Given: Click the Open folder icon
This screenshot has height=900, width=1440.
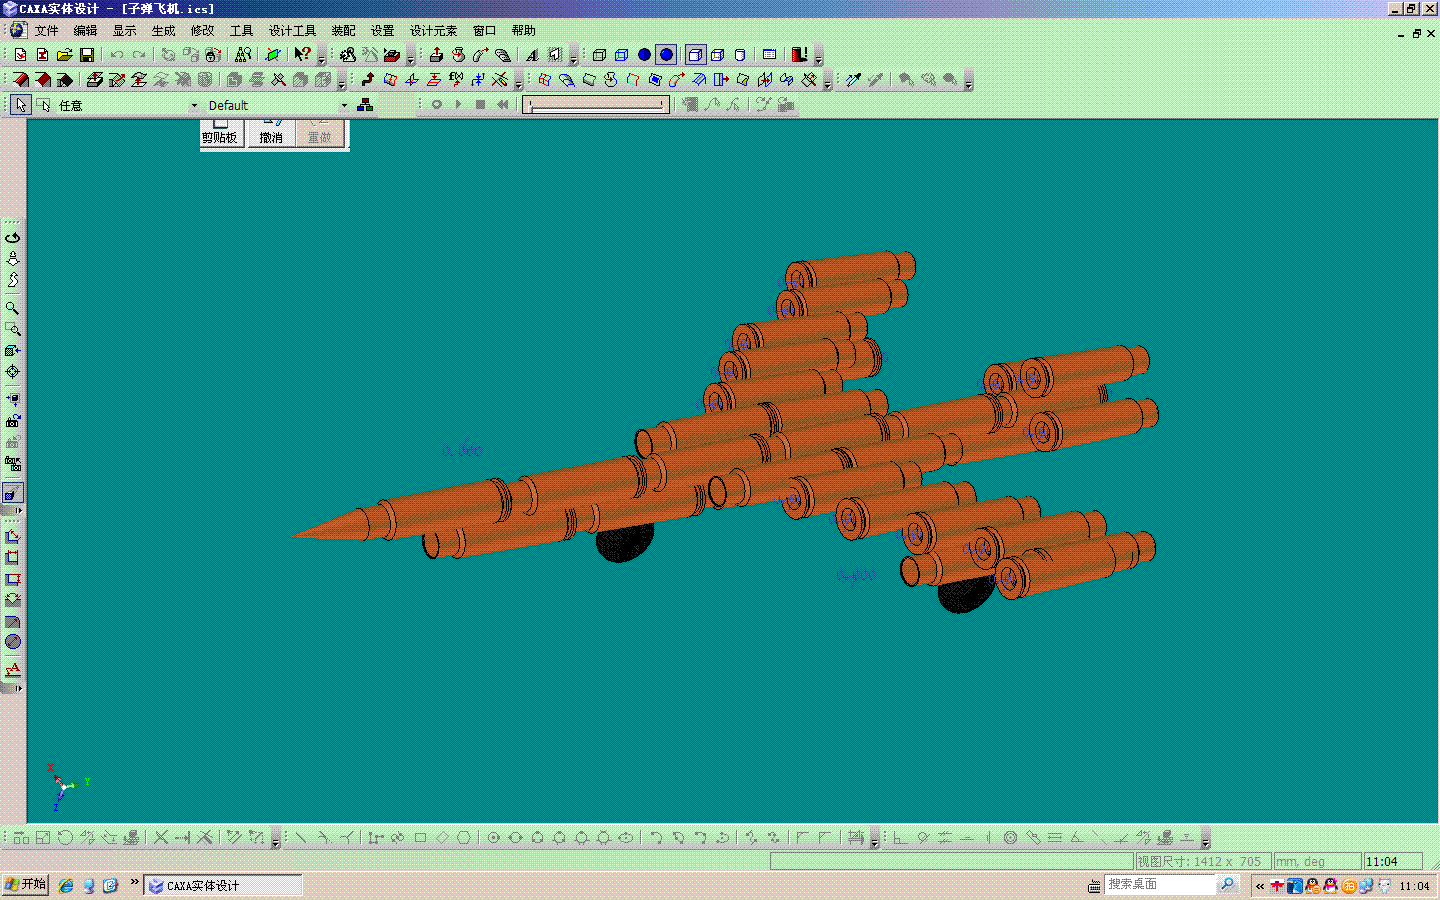Looking at the screenshot, I should pyautogui.click(x=64, y=55).
